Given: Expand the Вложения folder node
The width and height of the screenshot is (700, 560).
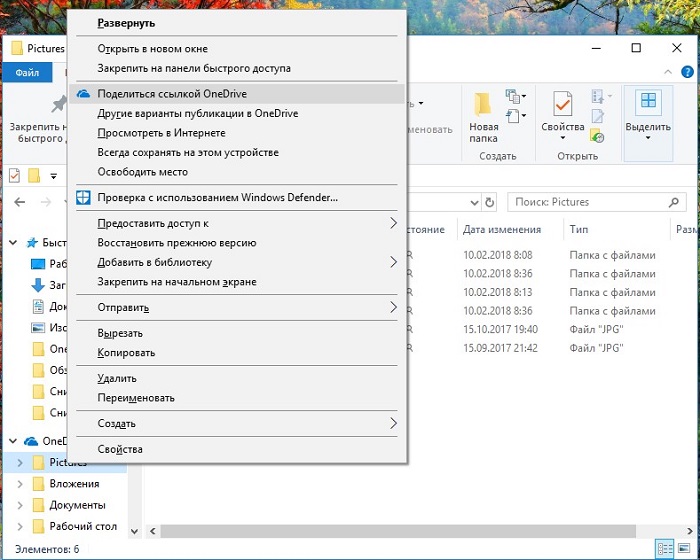Looking at the screenshot, I should tap(20, 484).
